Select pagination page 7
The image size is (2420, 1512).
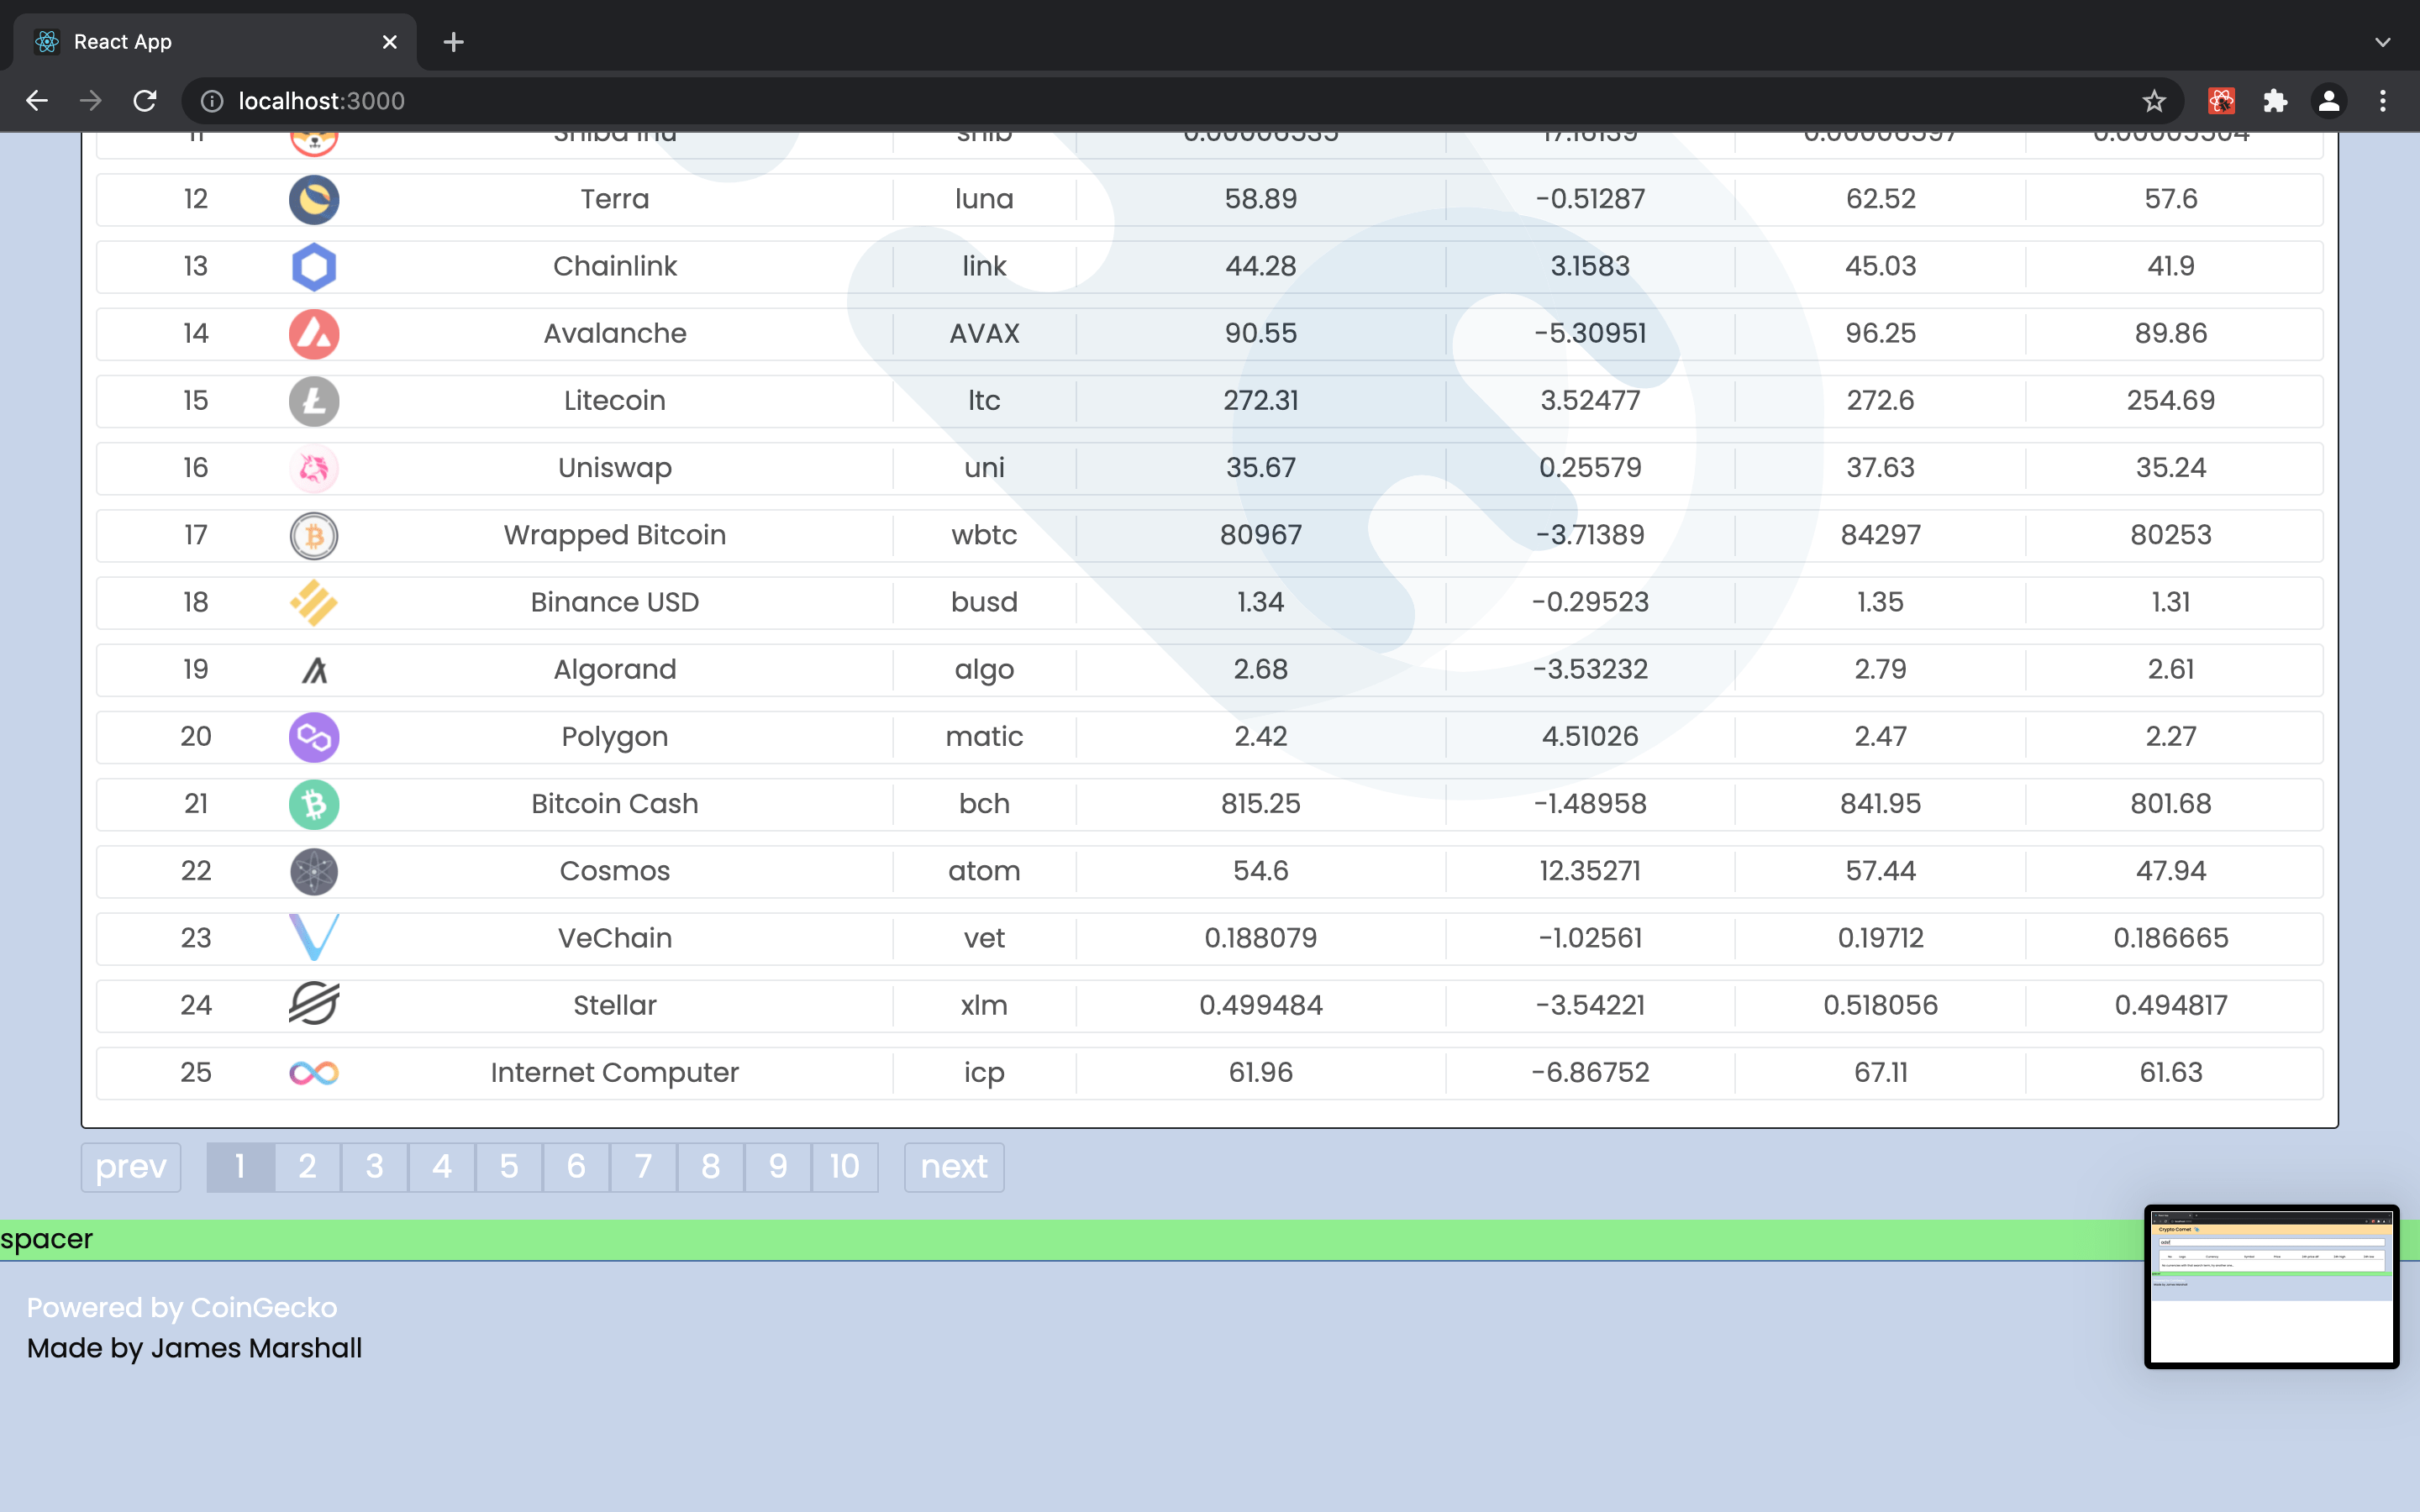click(643, 1167)
